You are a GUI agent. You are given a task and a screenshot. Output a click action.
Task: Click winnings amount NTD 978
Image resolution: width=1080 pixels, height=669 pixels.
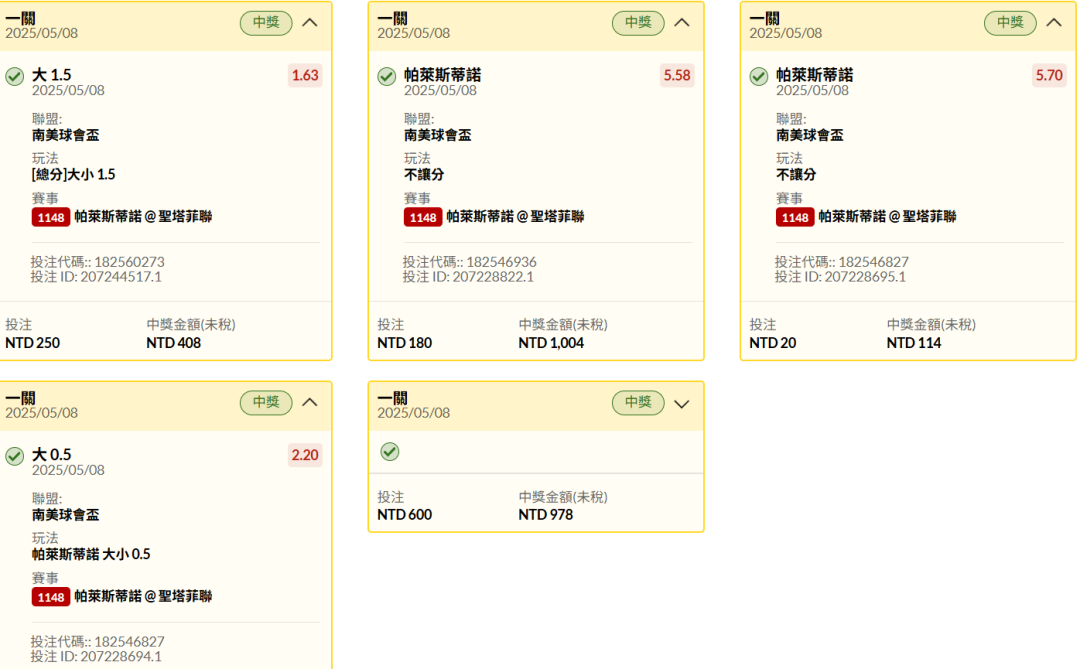pyautogui.click(x=546, y=515)
